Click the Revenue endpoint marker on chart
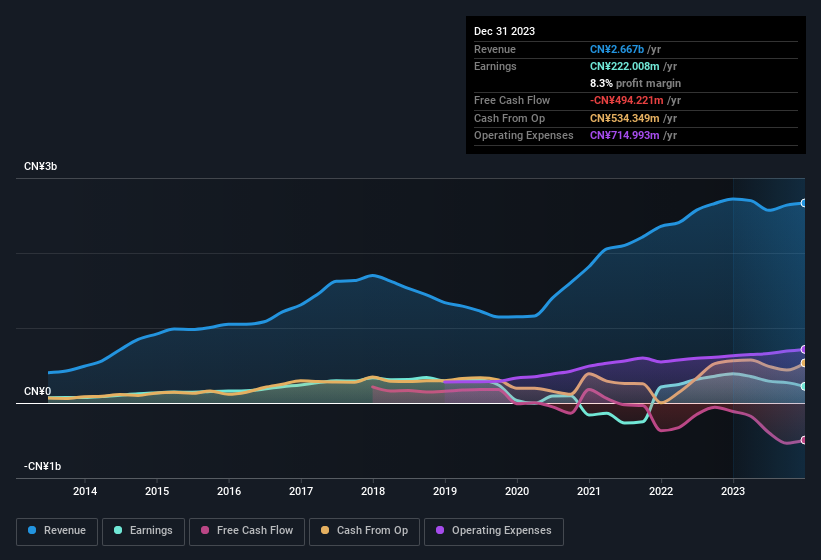The image size is (821, 560). (x=803, y=203)
